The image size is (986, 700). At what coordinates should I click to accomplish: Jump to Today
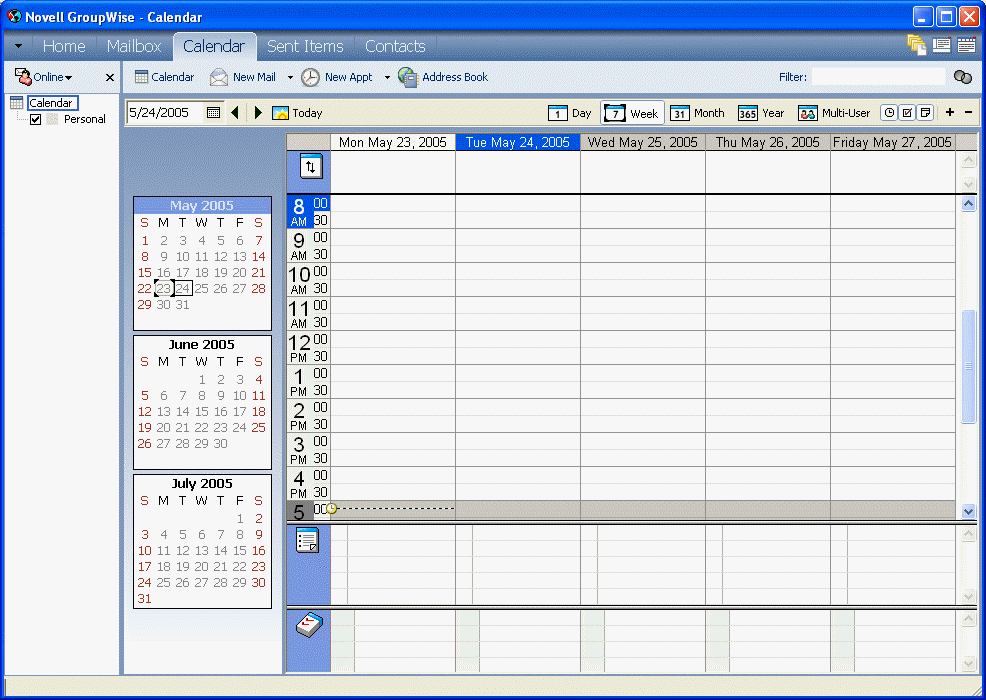297,113
